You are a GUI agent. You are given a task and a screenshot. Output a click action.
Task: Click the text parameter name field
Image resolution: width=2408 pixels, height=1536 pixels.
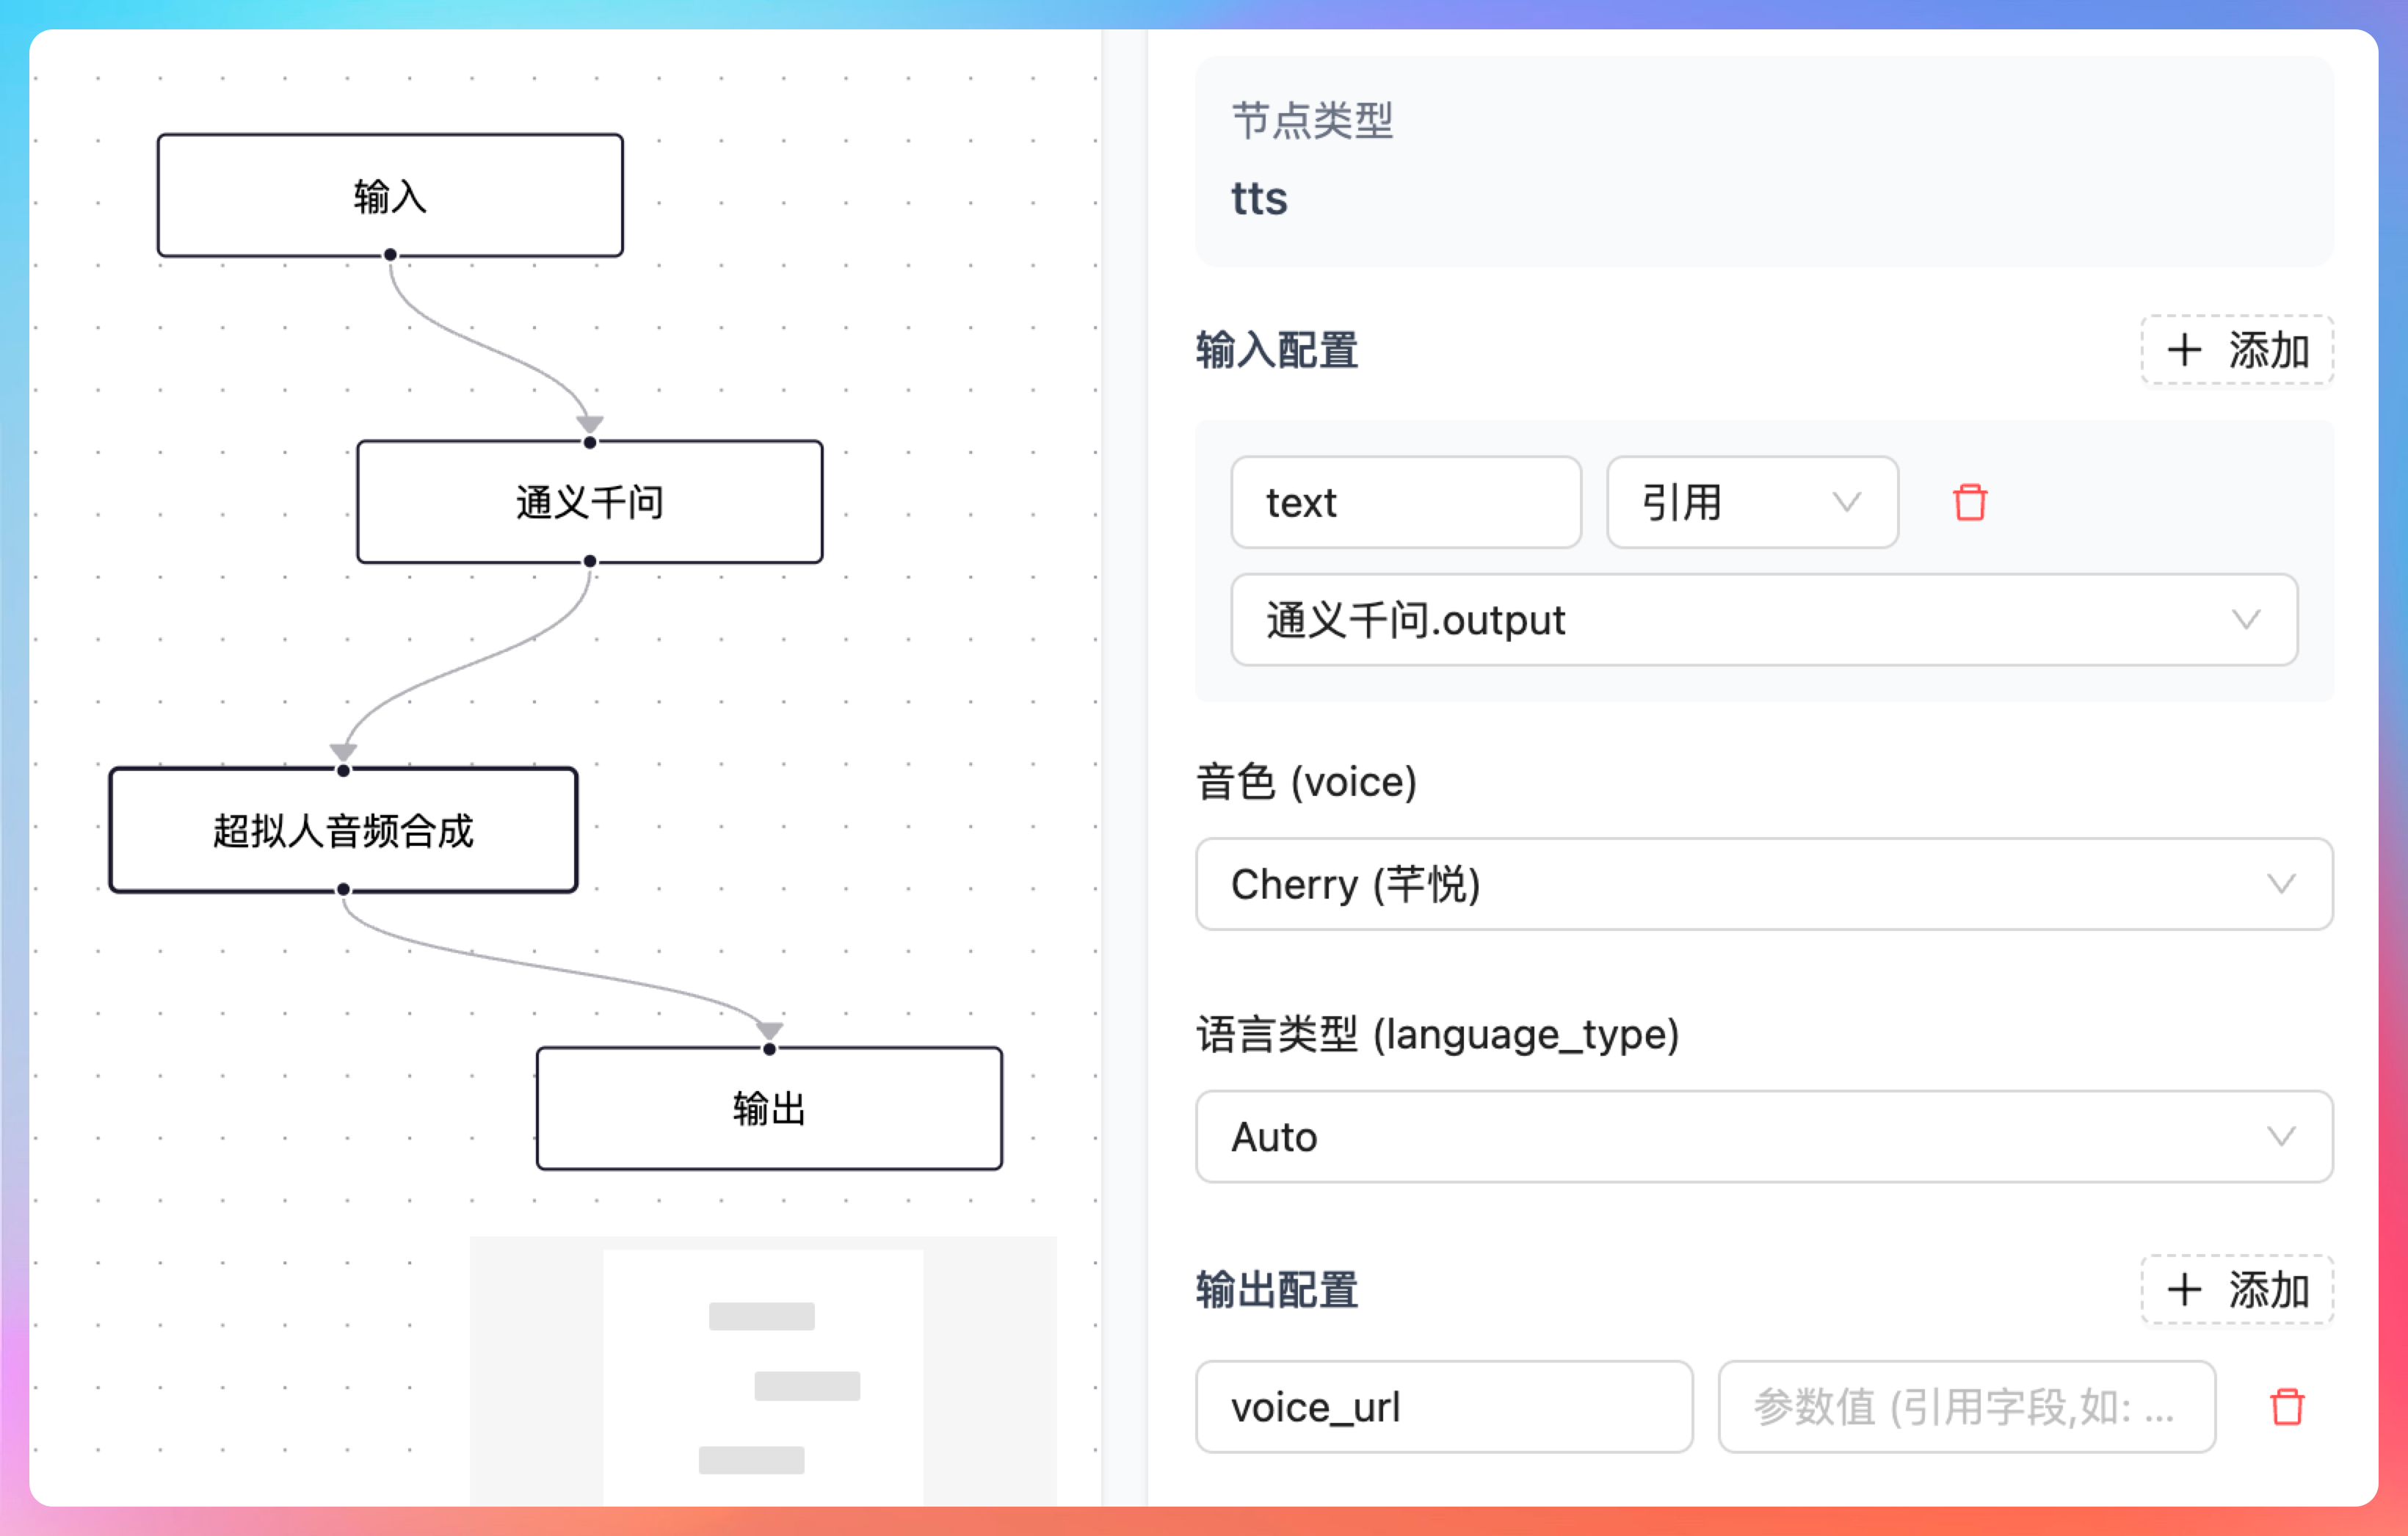[1405, 502]
